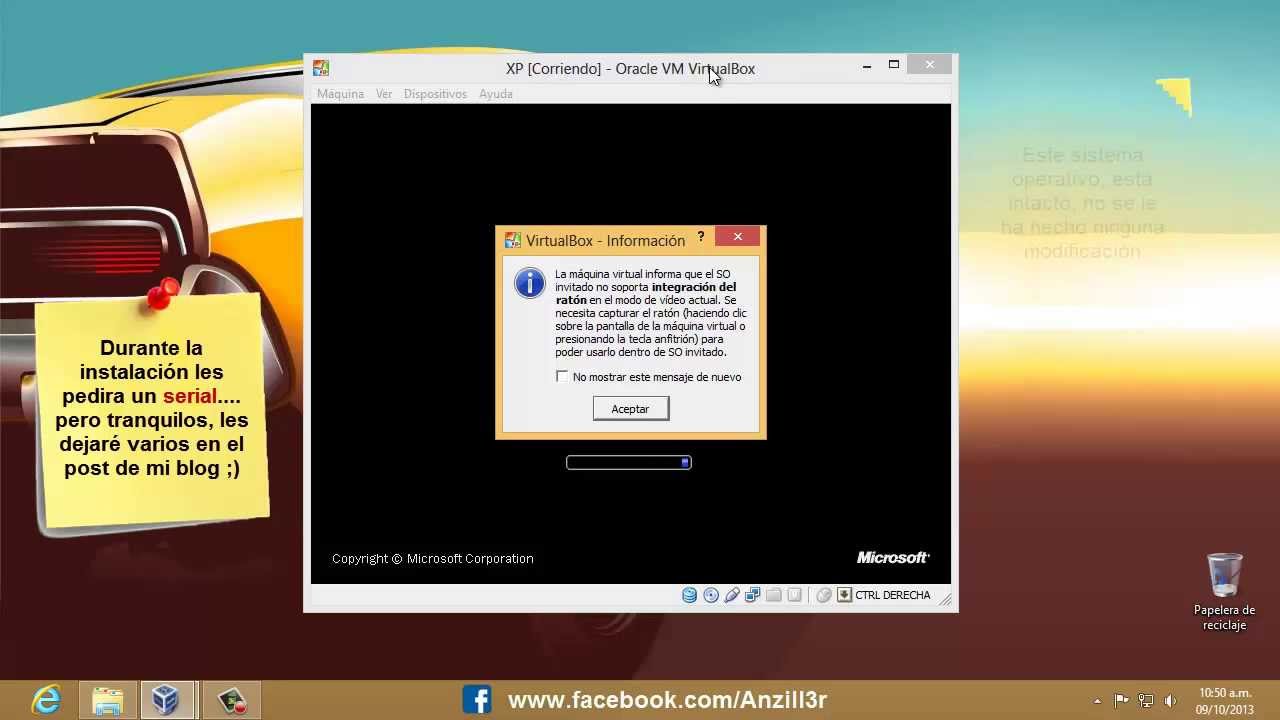Click the Información dialog title icon

513,240
